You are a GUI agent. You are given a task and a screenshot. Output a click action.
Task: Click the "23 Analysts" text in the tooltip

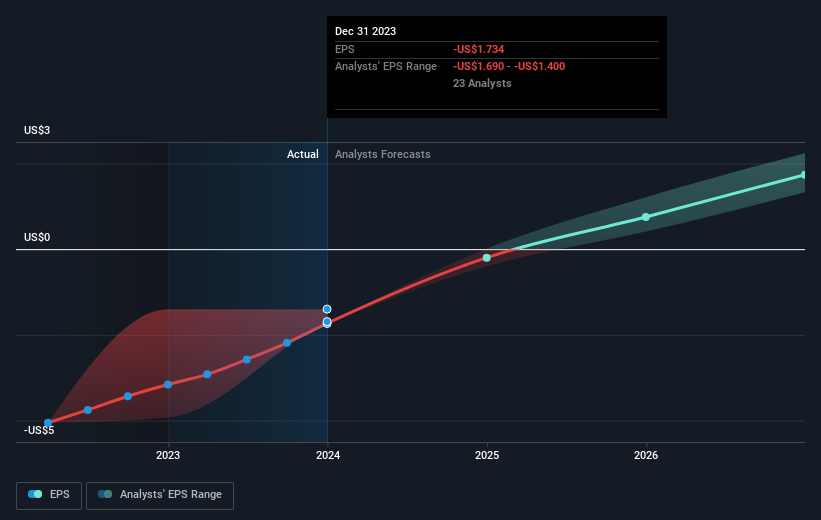coord(482,84)
